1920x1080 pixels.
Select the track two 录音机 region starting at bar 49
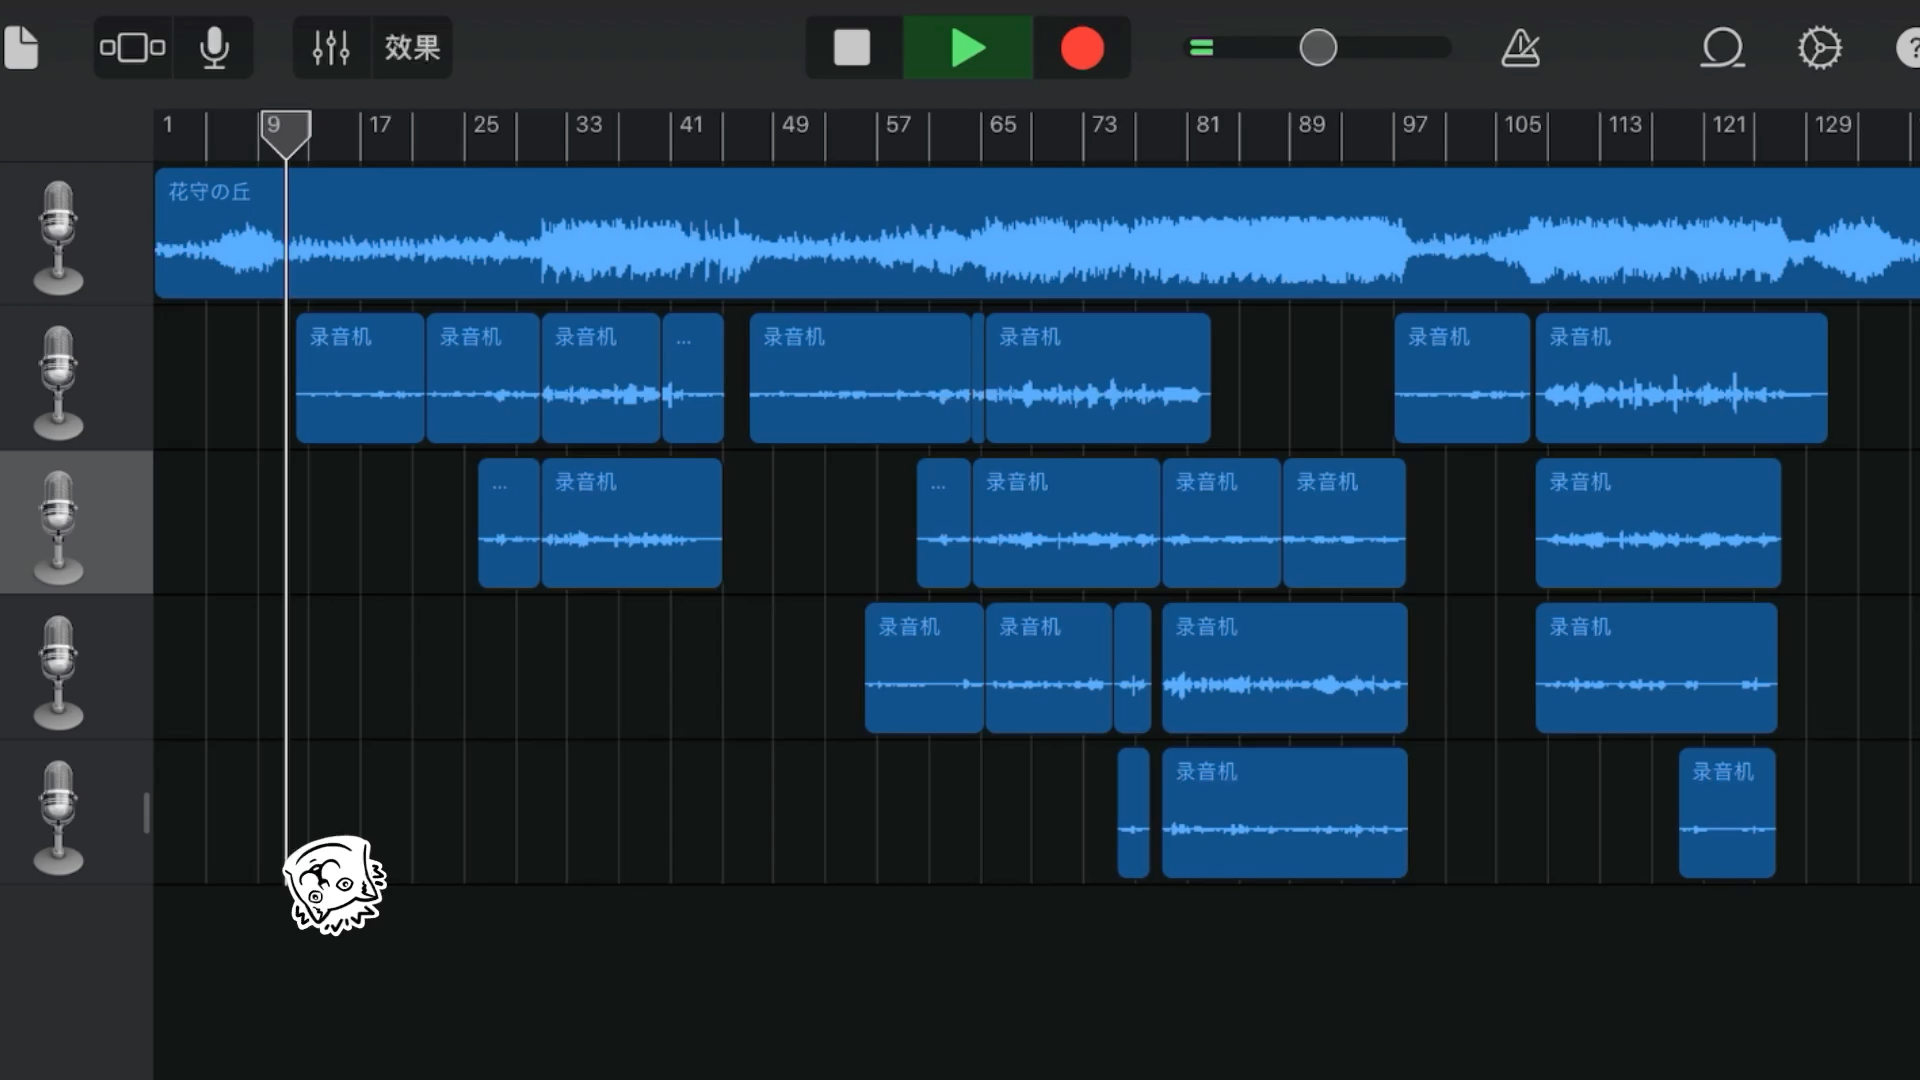click(x=860, y=378)
